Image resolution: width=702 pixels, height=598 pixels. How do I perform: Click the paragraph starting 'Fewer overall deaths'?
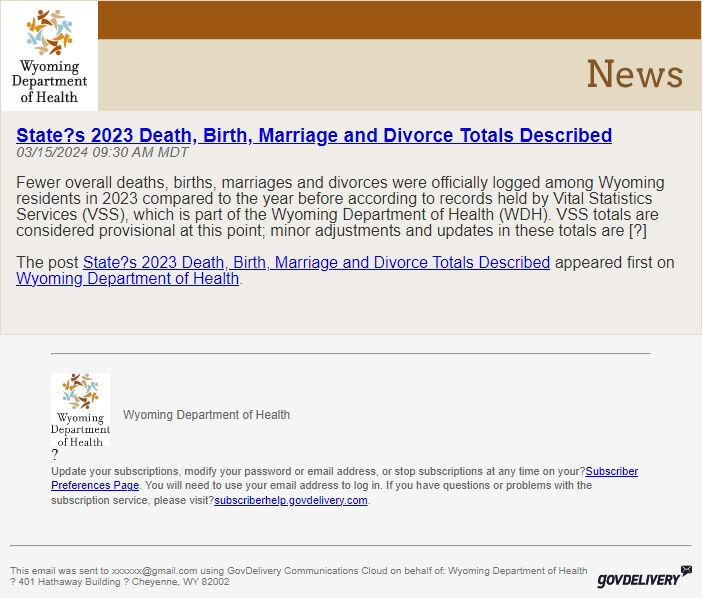click(x=340, y=206)
